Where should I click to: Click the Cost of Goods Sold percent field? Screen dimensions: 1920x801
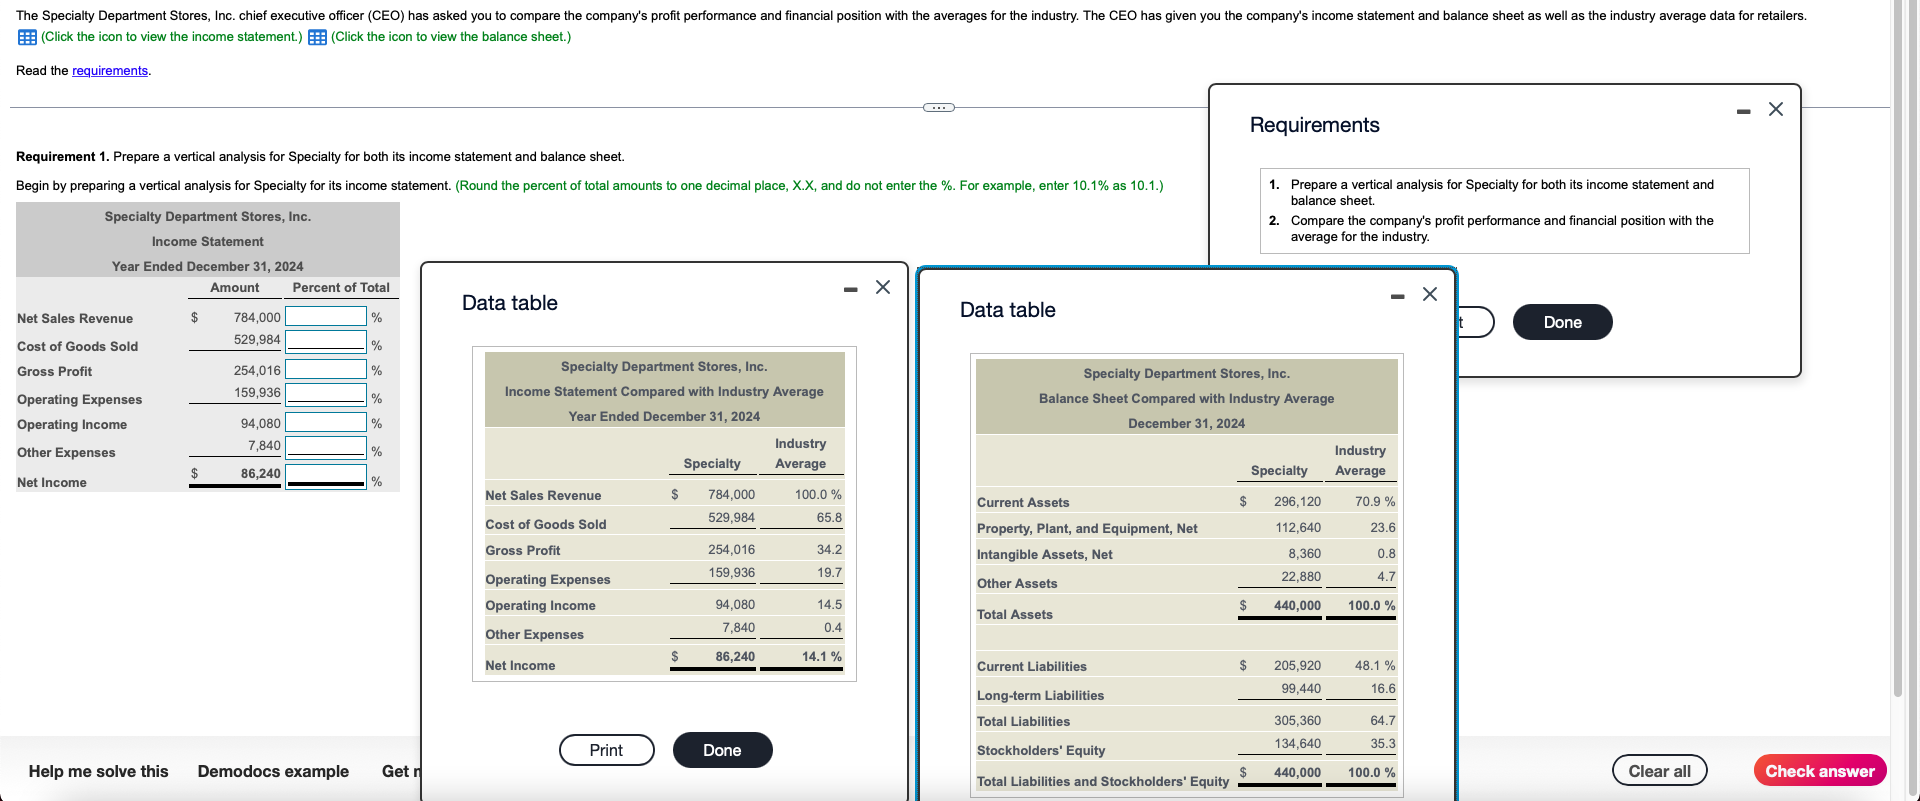tap(326, 341)
